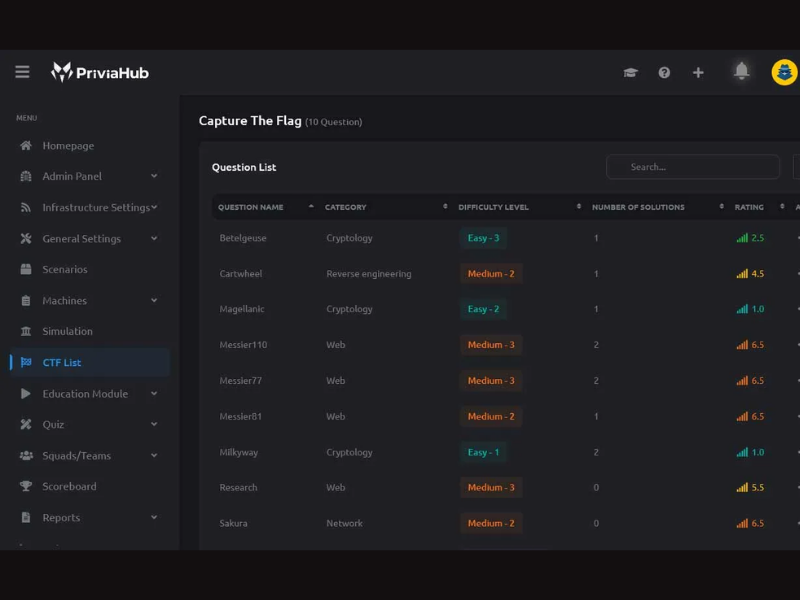The height and width of the screenshot is (600, 800).
Task: Click the PriviaHub logo
Action: pos(100,72)
